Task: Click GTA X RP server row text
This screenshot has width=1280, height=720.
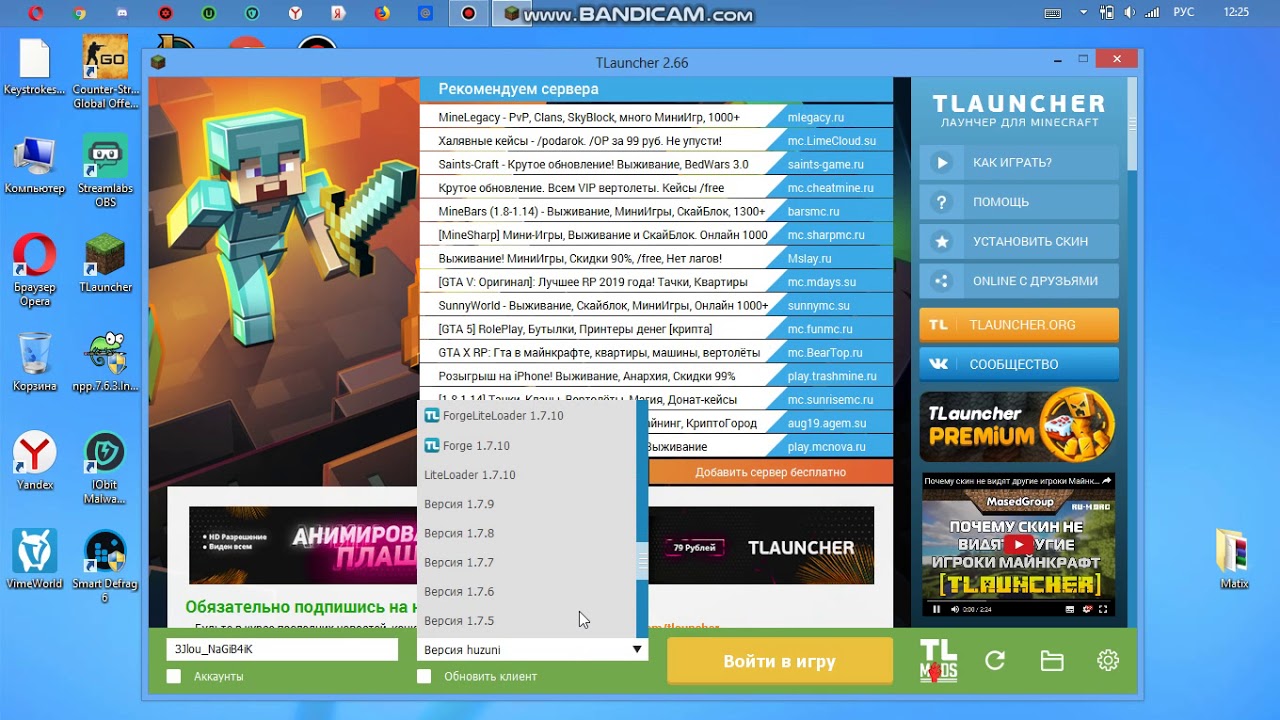Action: click(599, 353)
